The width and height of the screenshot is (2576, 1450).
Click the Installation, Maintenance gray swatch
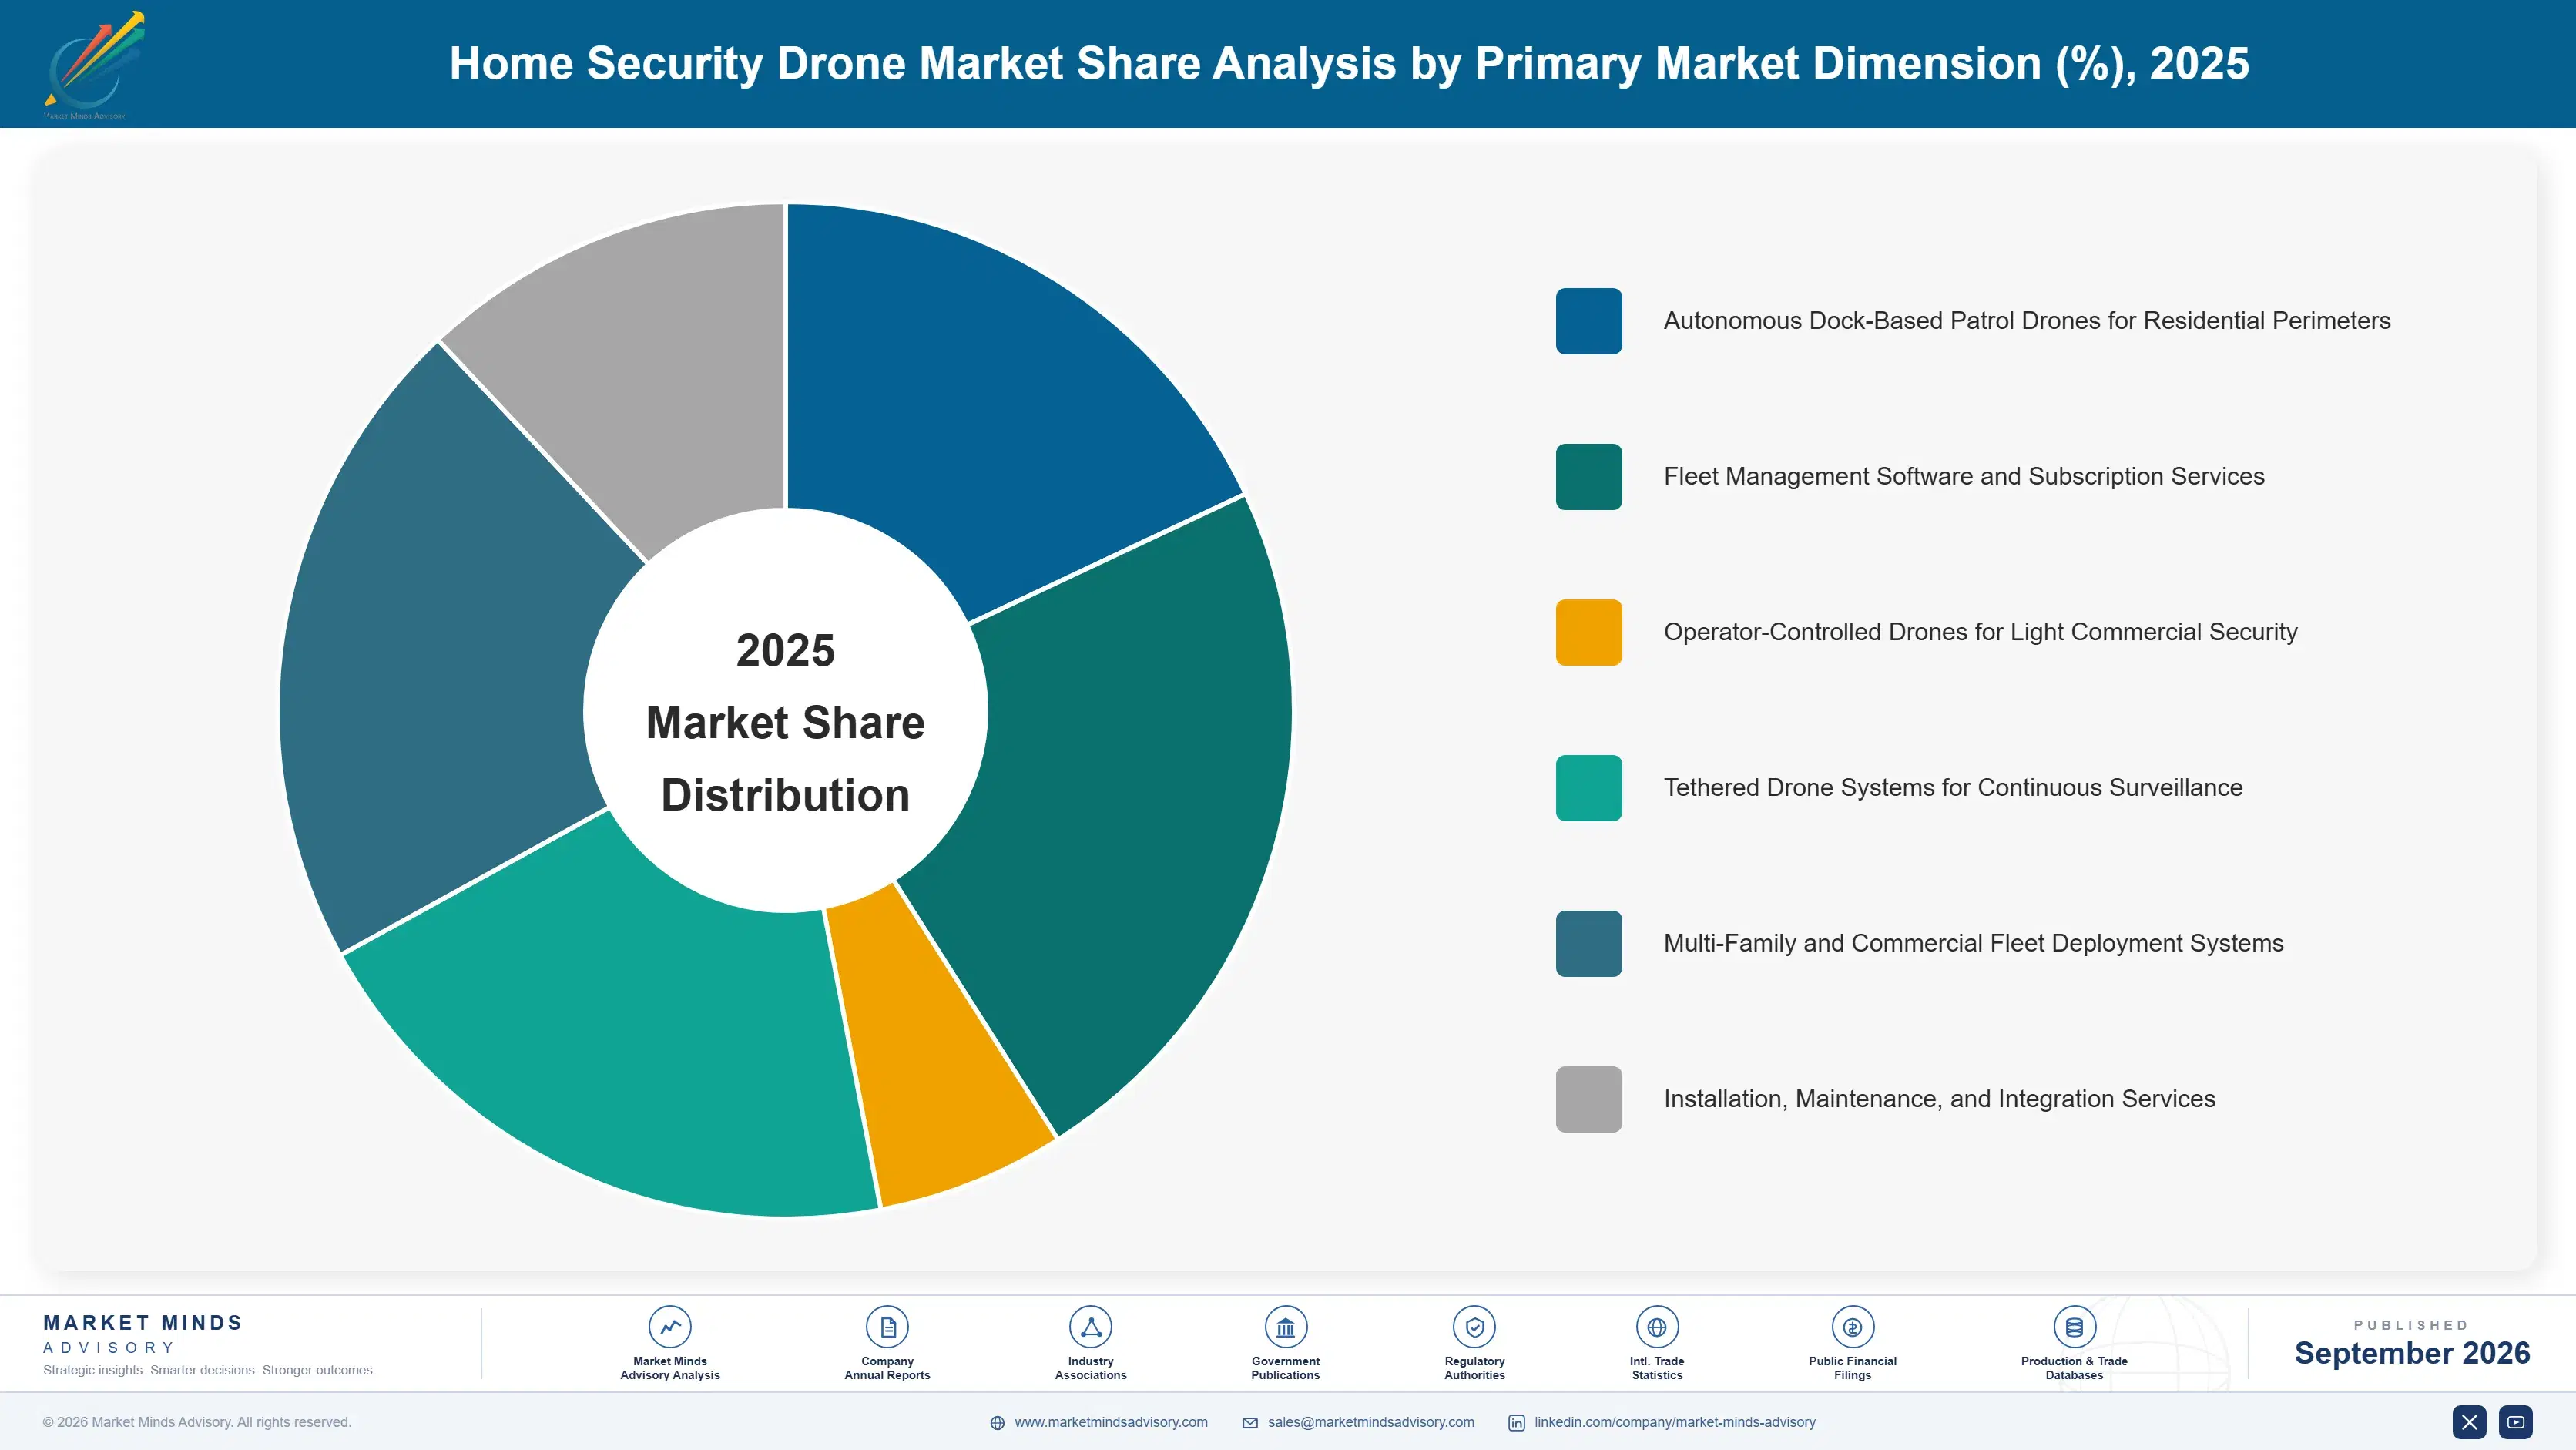point(1588,1099)
